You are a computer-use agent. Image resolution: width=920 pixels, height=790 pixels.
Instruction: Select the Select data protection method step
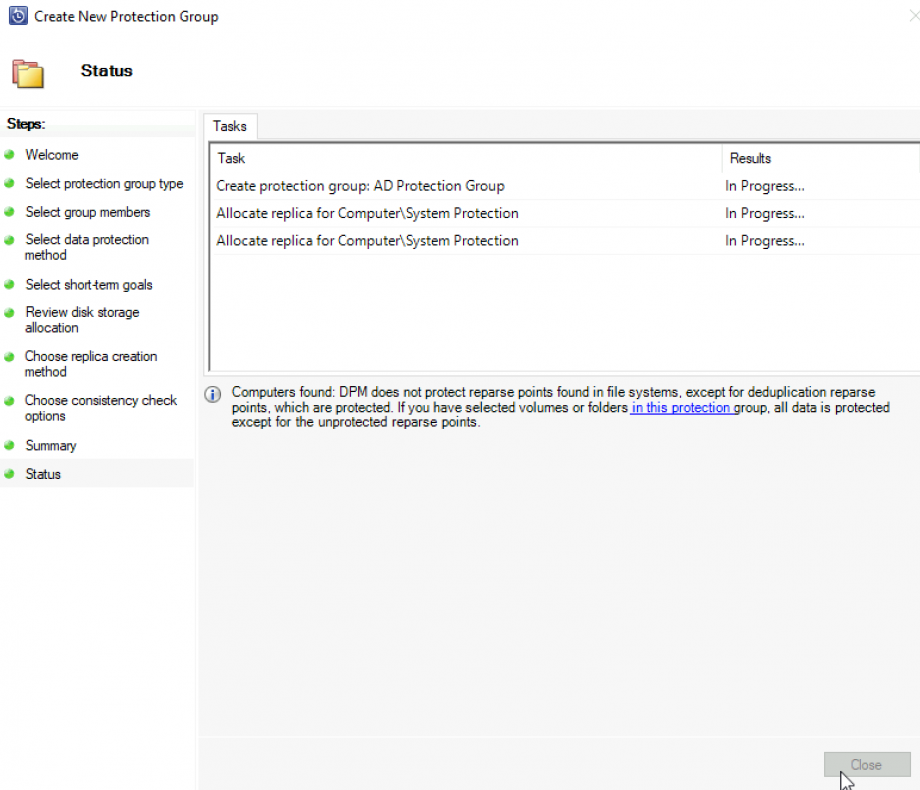click(87, 247)
